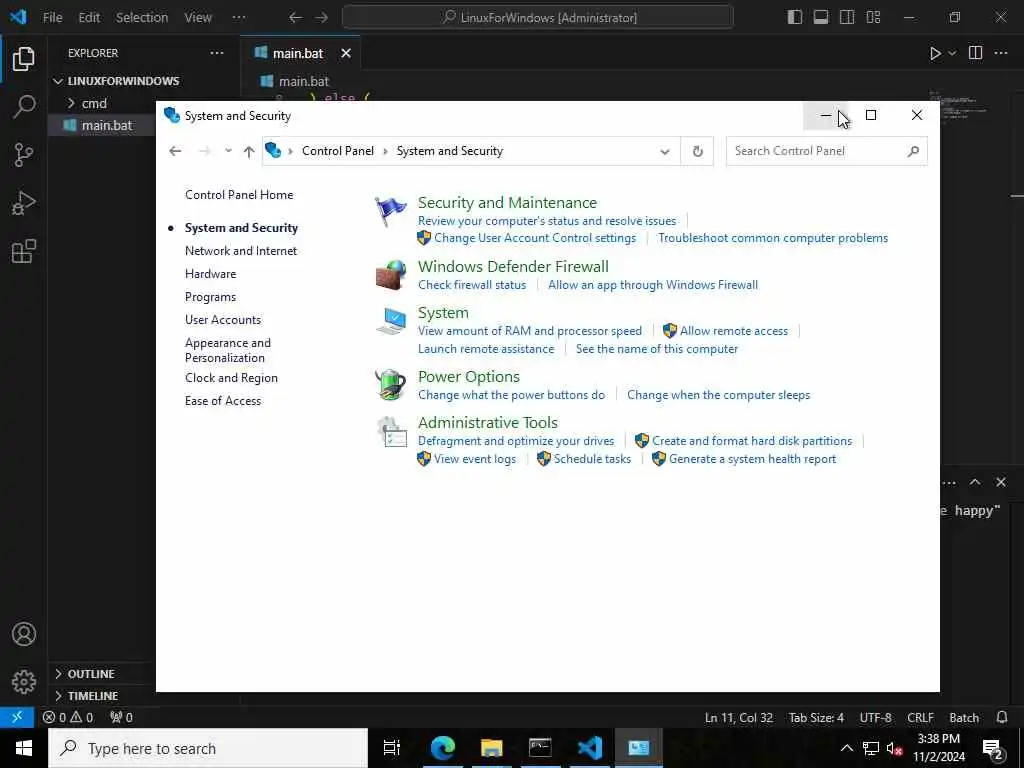Click the Power Options battery icon
The image size is (1024, 768).
[x=391, y=384]
